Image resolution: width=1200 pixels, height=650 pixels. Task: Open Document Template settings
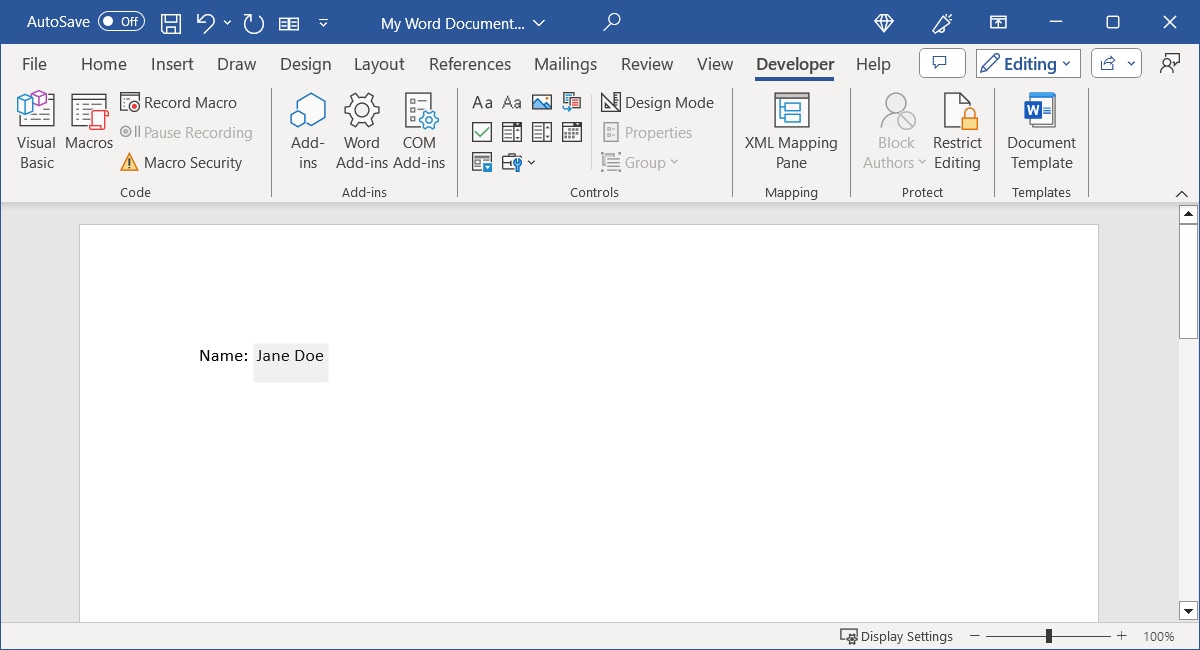[x=1040, y=130]
